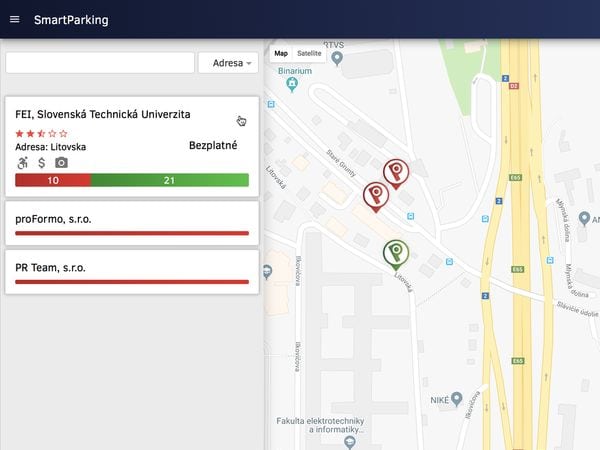Viewport: 600px width, 450px height.
Task: Click the star rating on FEI card
Action: [42, 133]
